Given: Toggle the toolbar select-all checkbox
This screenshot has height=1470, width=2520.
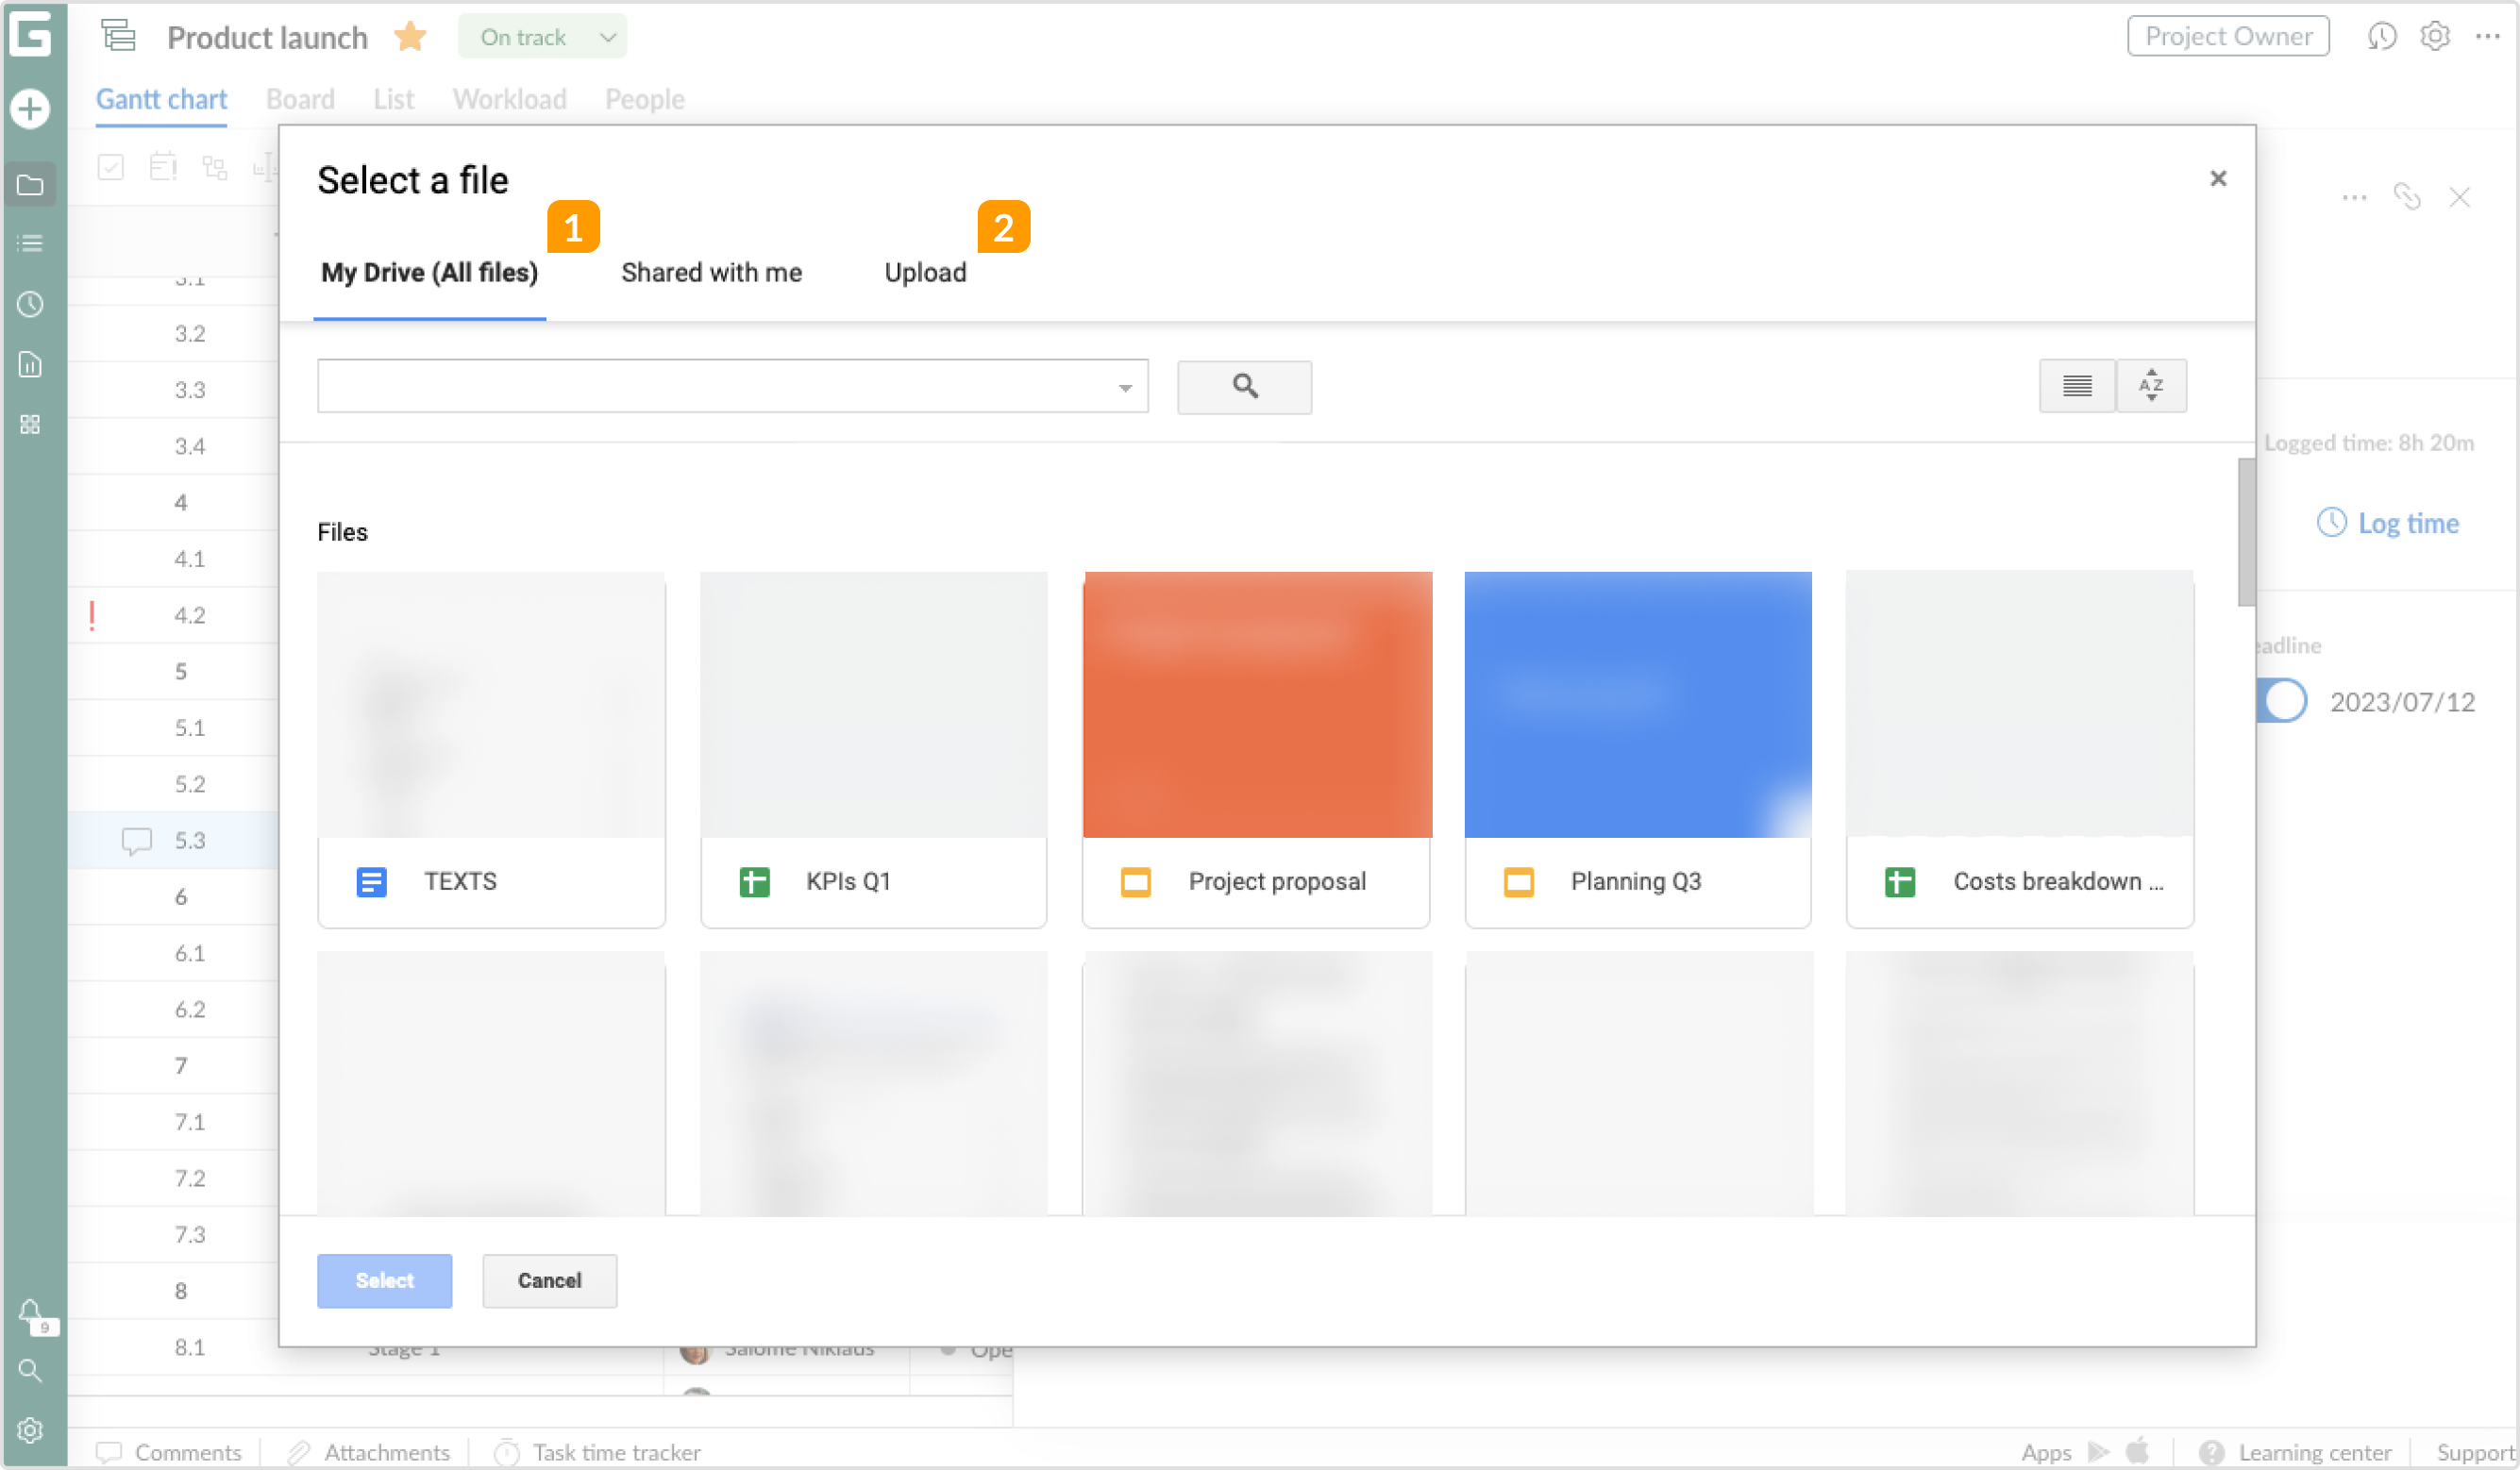Looking at the screenshot, I should (x=111, y=167).
